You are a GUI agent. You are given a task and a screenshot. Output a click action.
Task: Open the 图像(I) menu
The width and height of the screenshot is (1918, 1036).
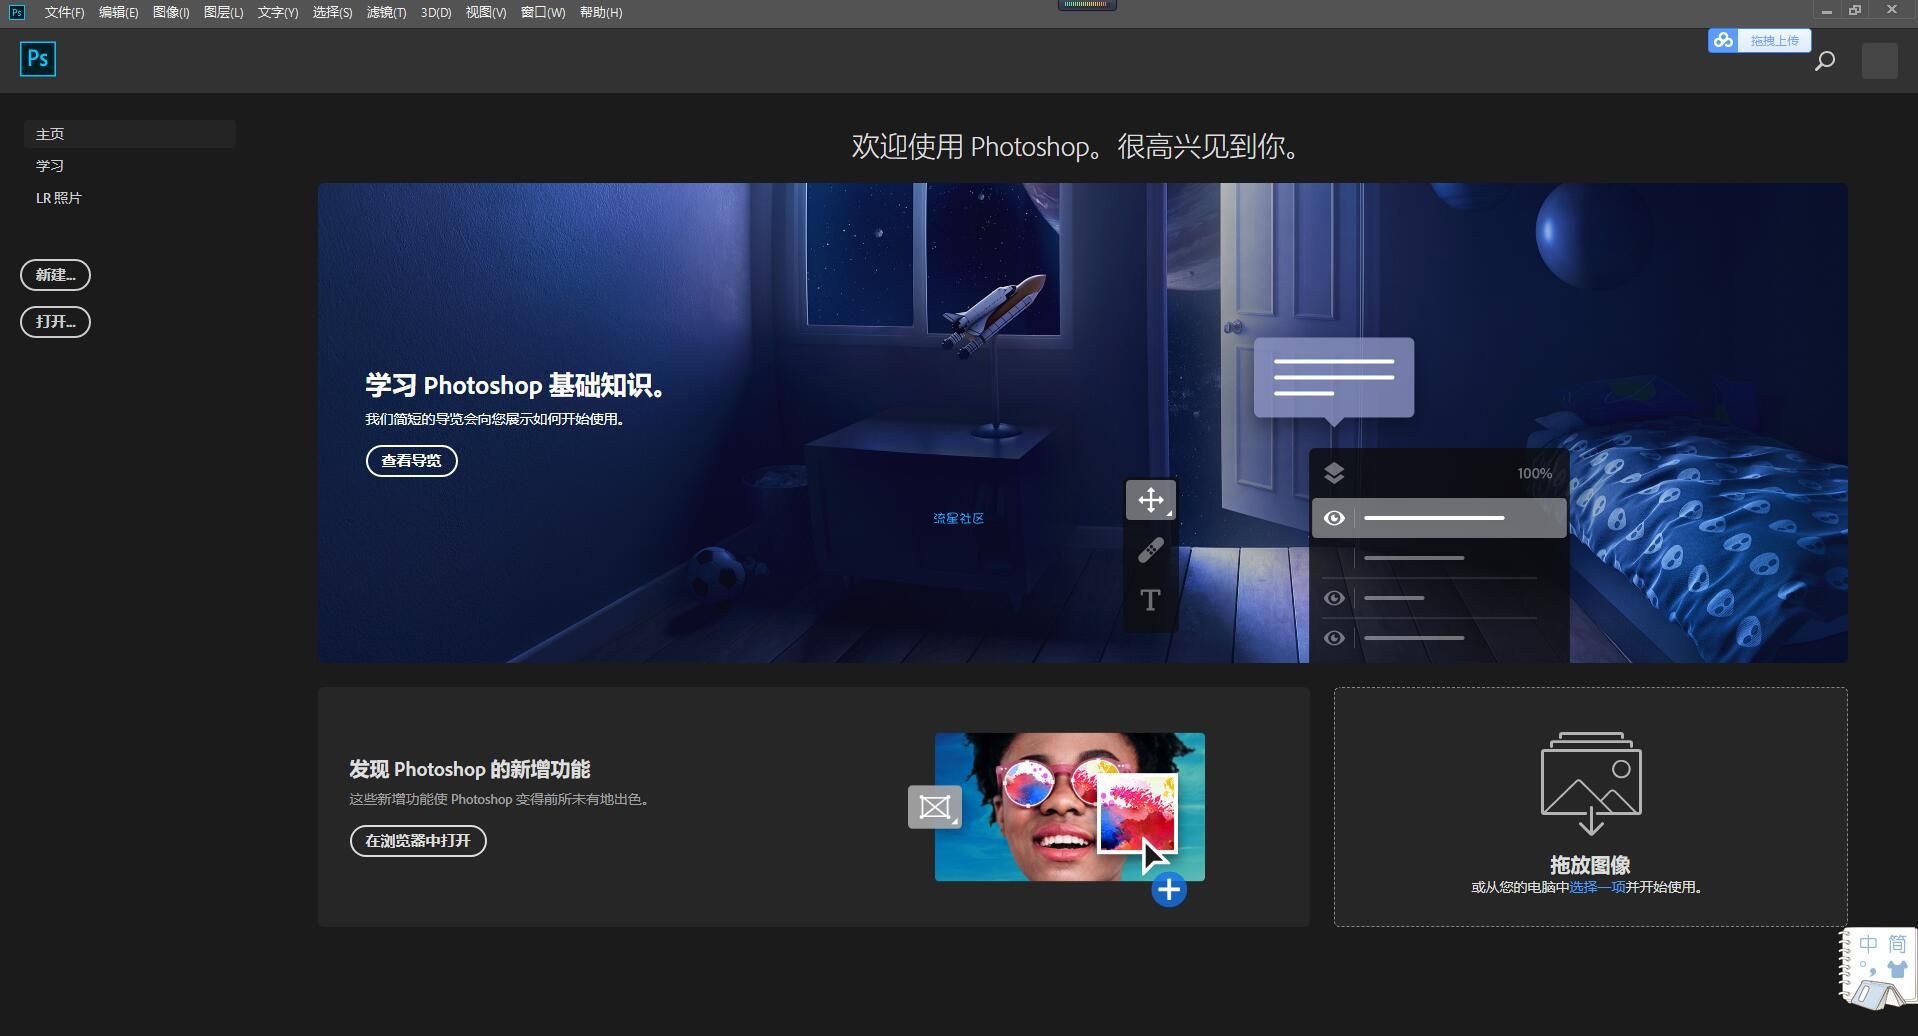point(171,12)
